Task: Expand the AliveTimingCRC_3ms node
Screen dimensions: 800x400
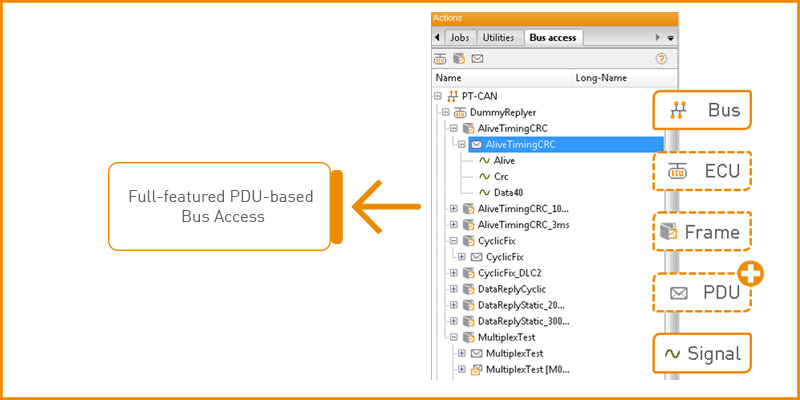Action: [x=454, y=225]
